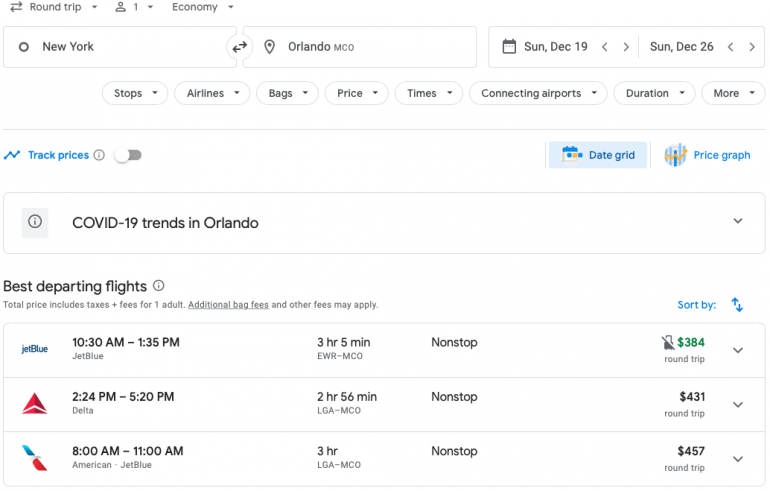Click the departure date calendar icon

click(509, 47)
